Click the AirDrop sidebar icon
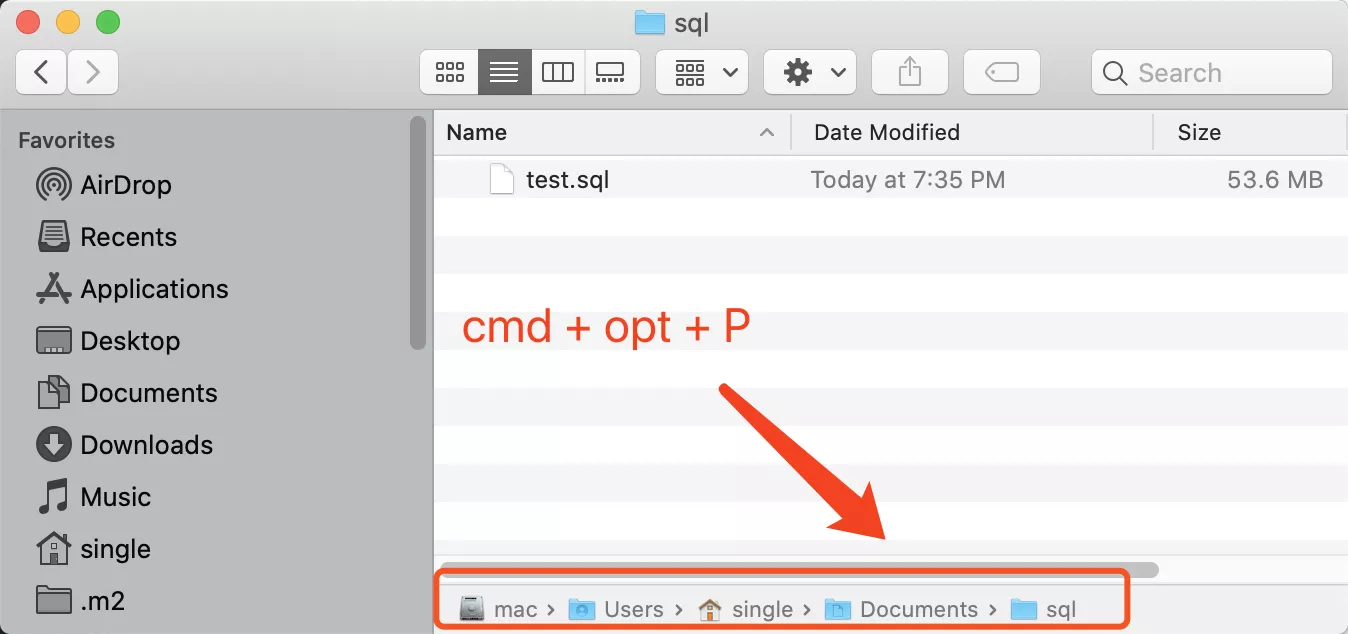The height and width of the screenshot is (634, 1348). [53, 185]
